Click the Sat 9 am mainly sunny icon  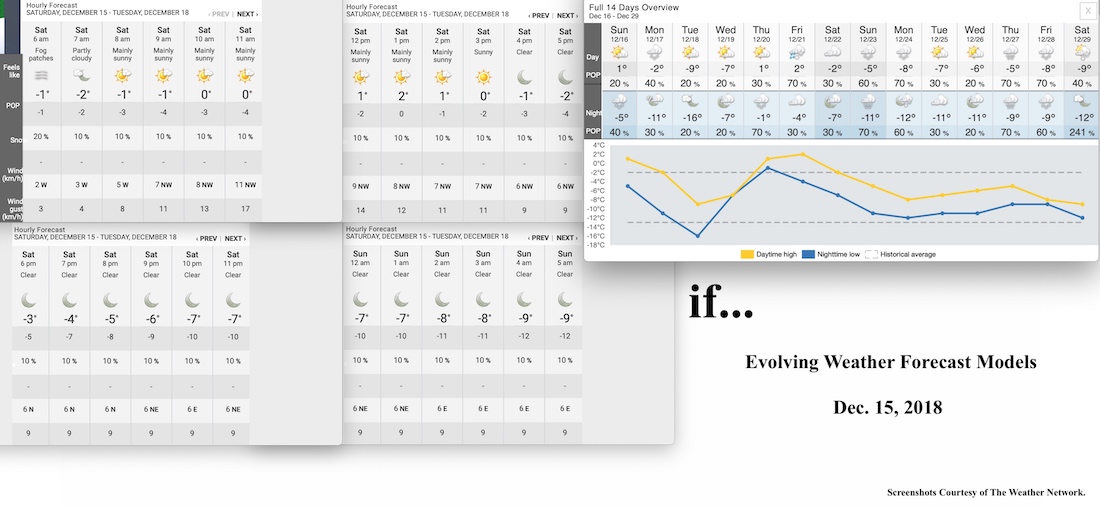163,76
